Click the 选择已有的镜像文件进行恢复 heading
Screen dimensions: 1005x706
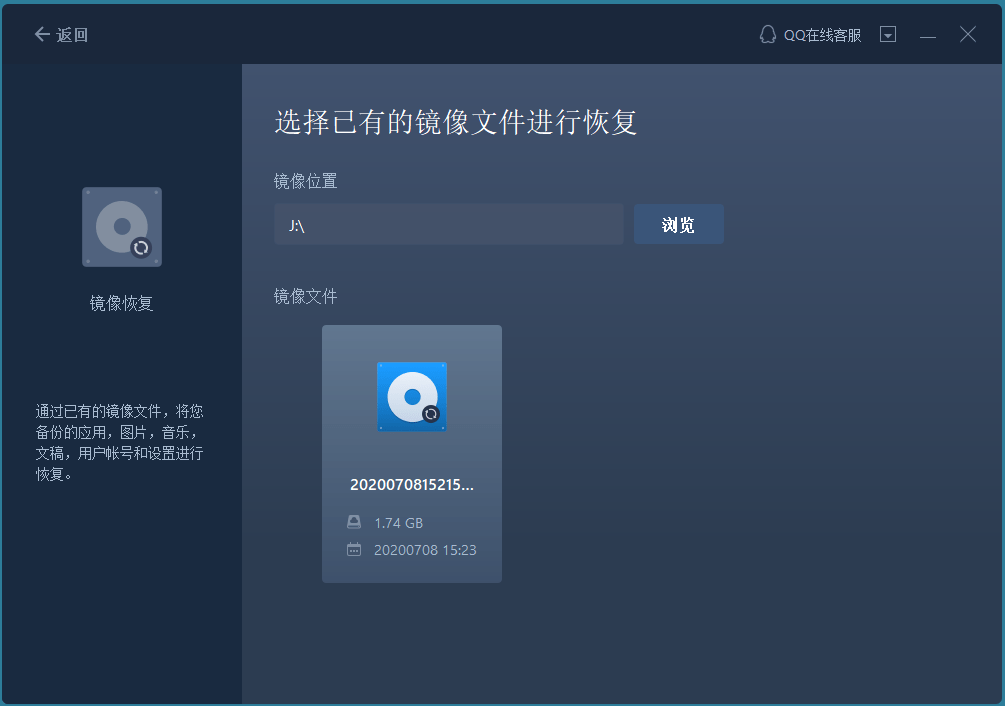(456, 123)
